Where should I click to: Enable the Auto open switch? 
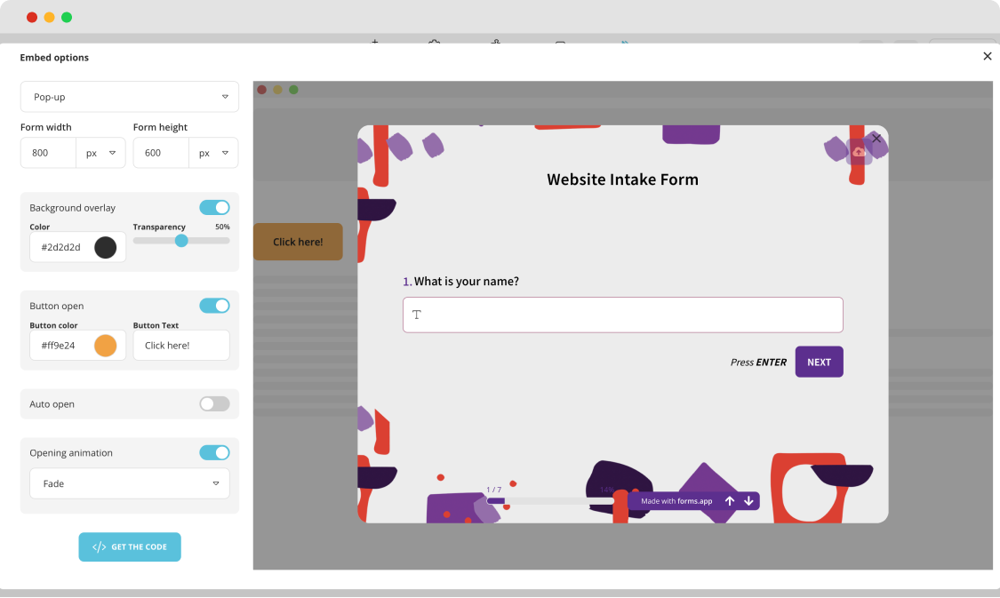213,403
